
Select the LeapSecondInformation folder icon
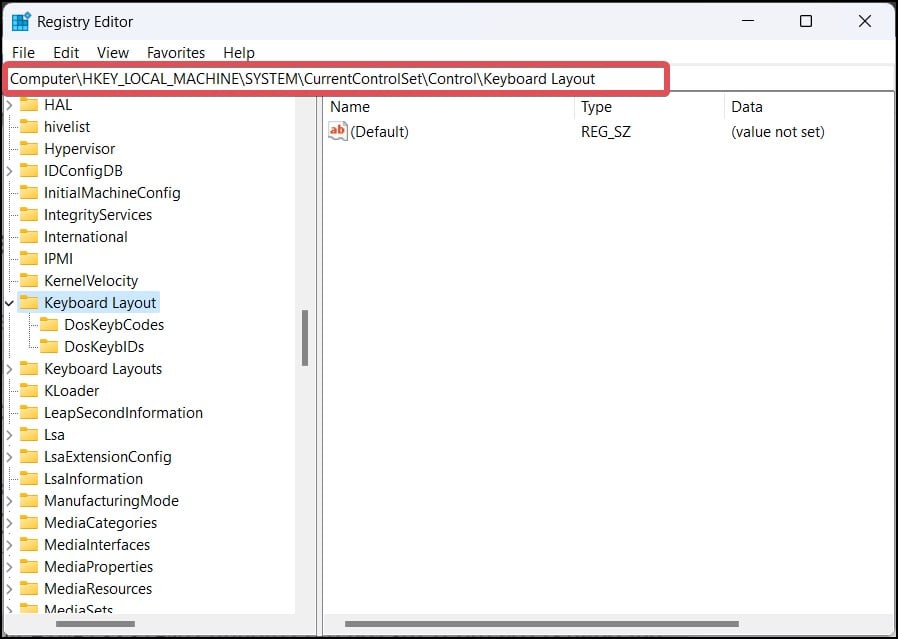[x=29, y=413]
